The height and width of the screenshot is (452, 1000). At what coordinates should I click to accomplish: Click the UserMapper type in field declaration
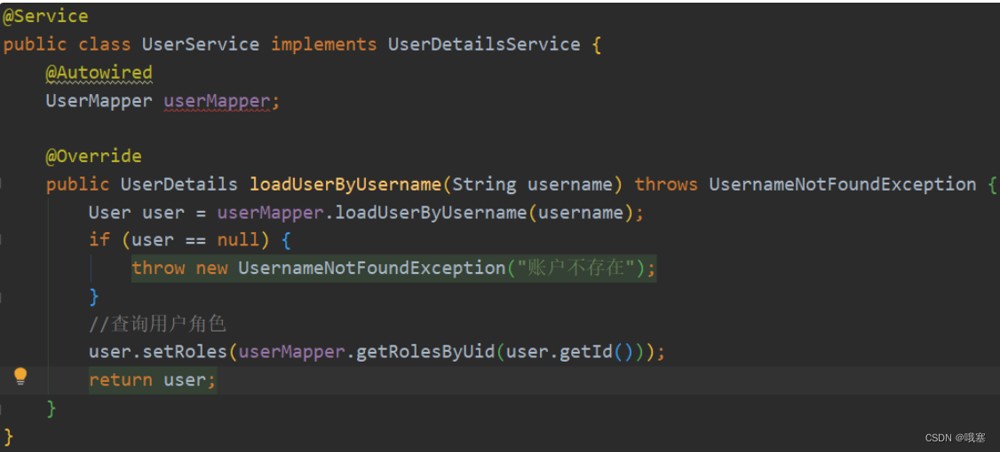pos(99,101)
